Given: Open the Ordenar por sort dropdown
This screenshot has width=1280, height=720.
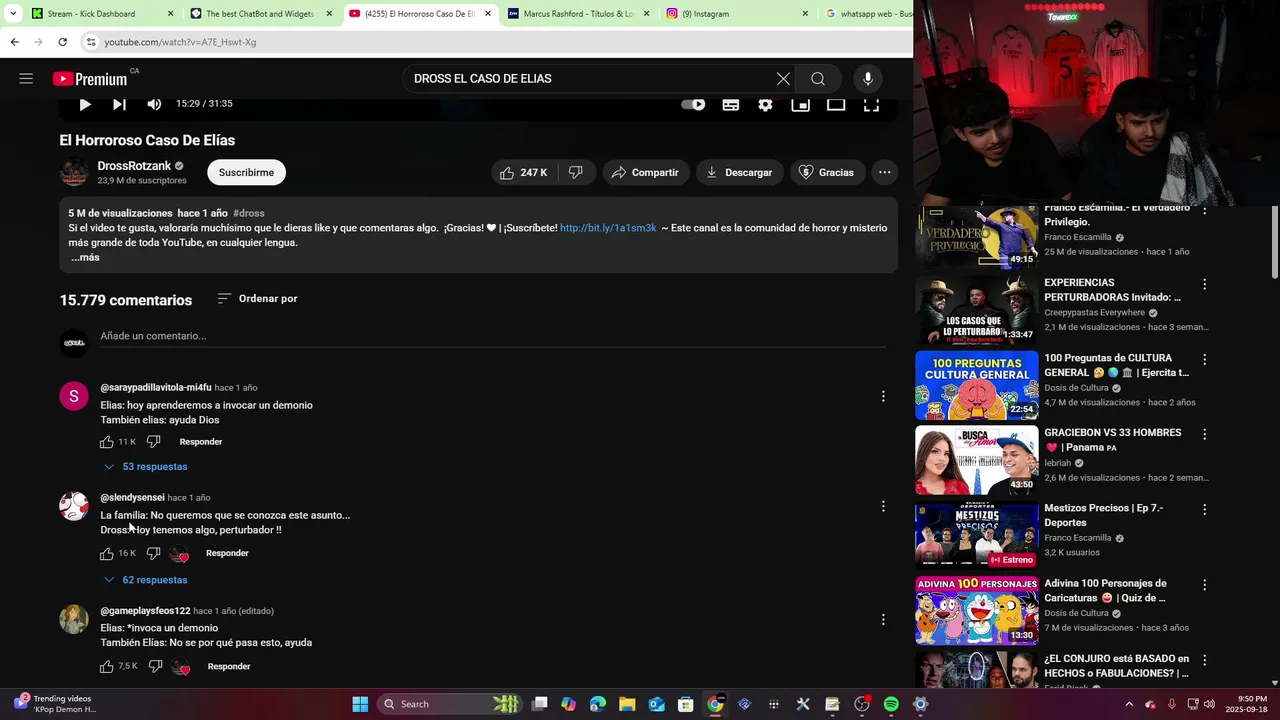Looking at the screenshot, I should tap(257, 299).
